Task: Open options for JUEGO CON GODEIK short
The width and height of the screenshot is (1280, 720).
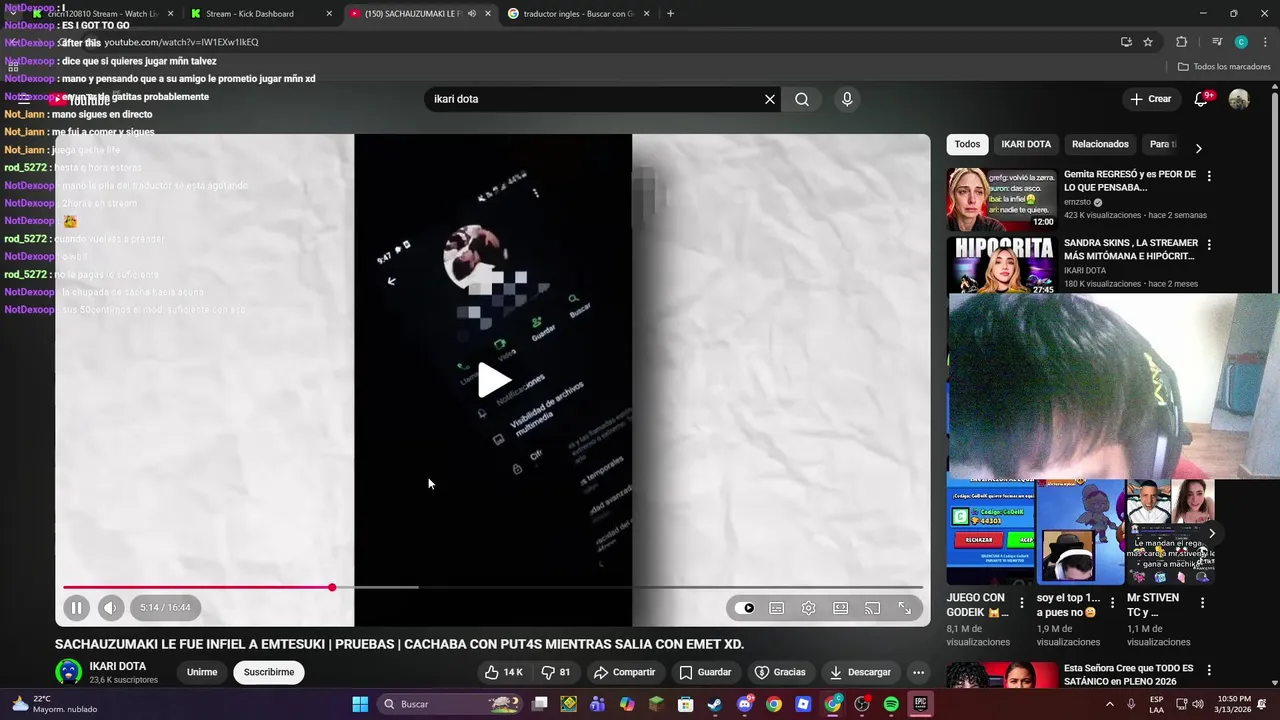Action: tap(1021, 603)
